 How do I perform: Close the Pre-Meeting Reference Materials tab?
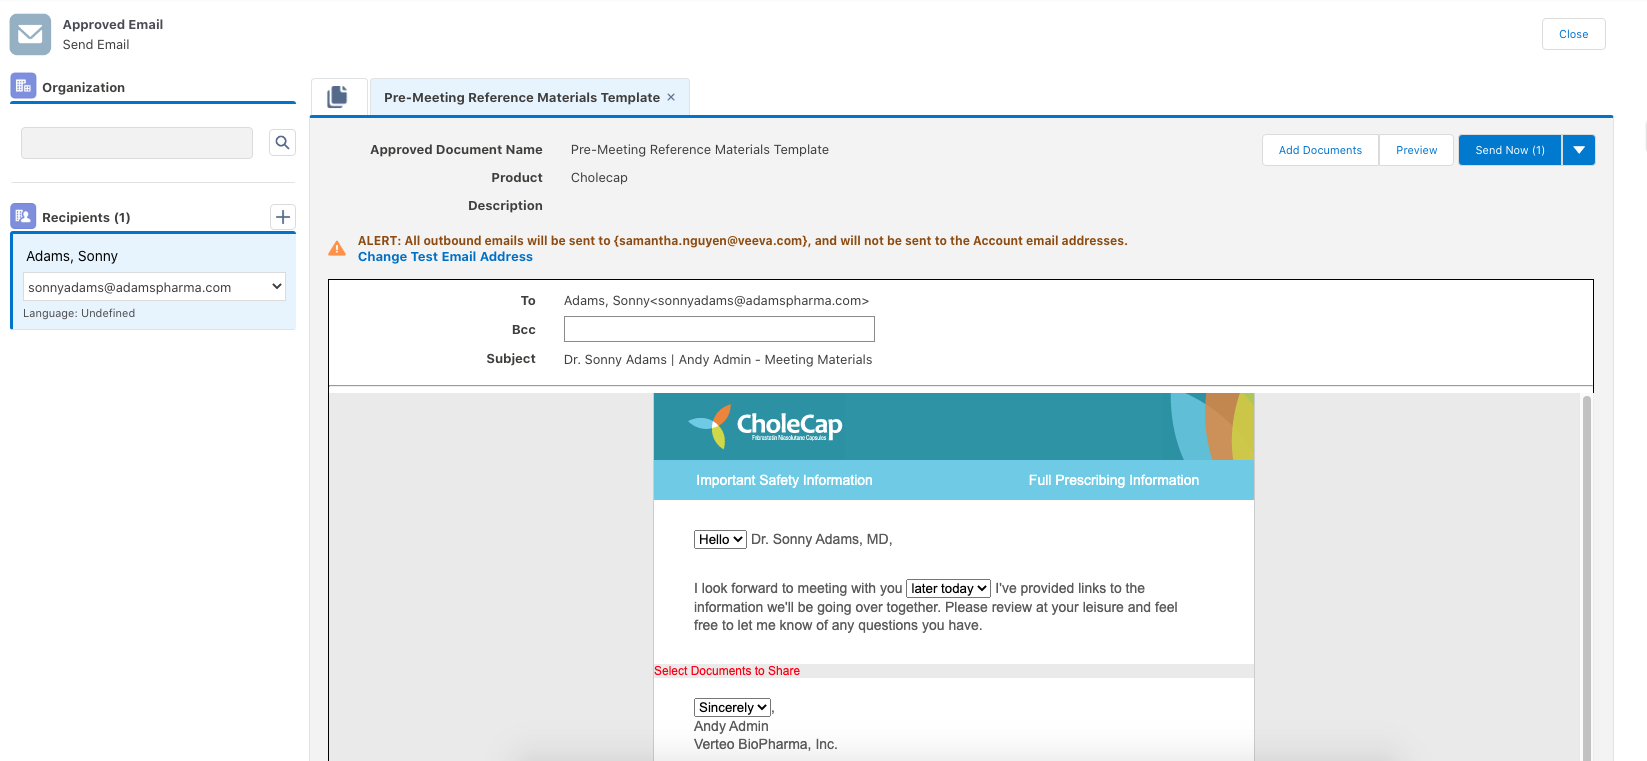[x=671, y=97]
